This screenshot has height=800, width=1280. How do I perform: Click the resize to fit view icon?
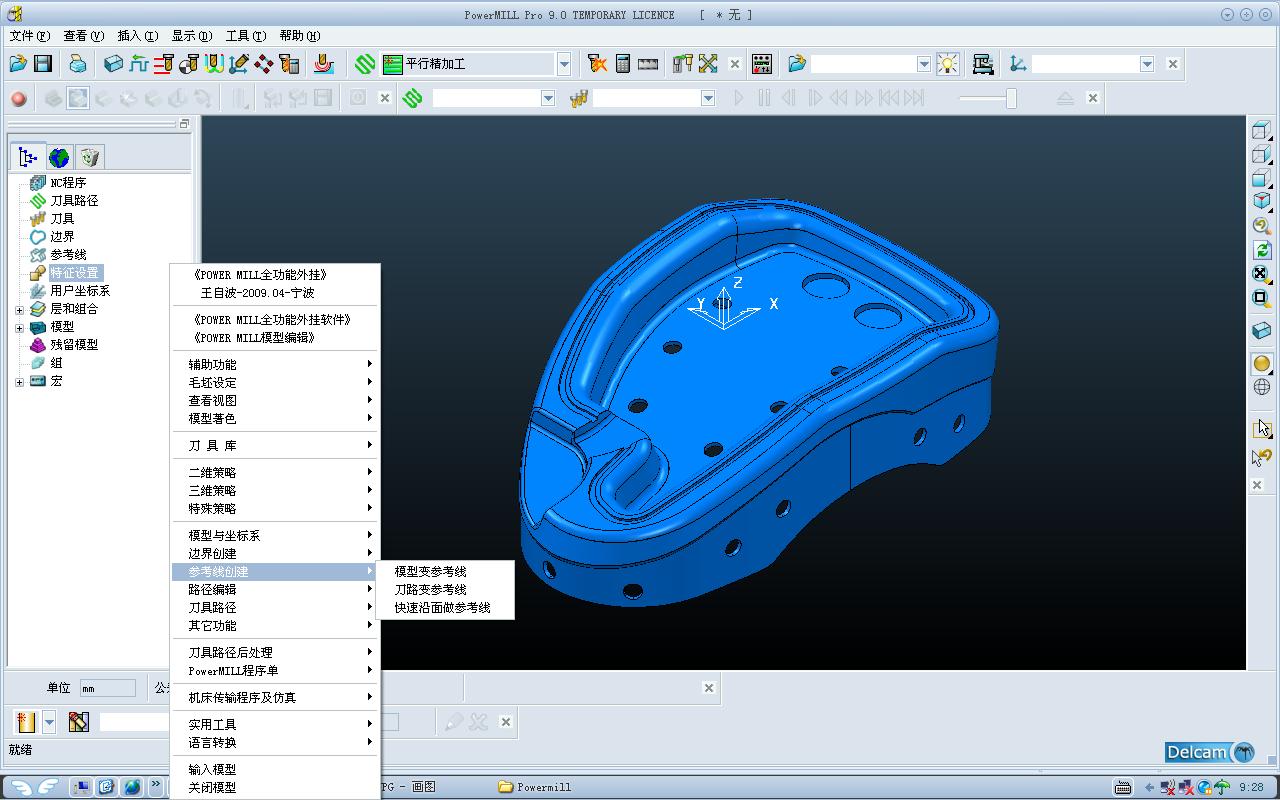point(1262,274)
